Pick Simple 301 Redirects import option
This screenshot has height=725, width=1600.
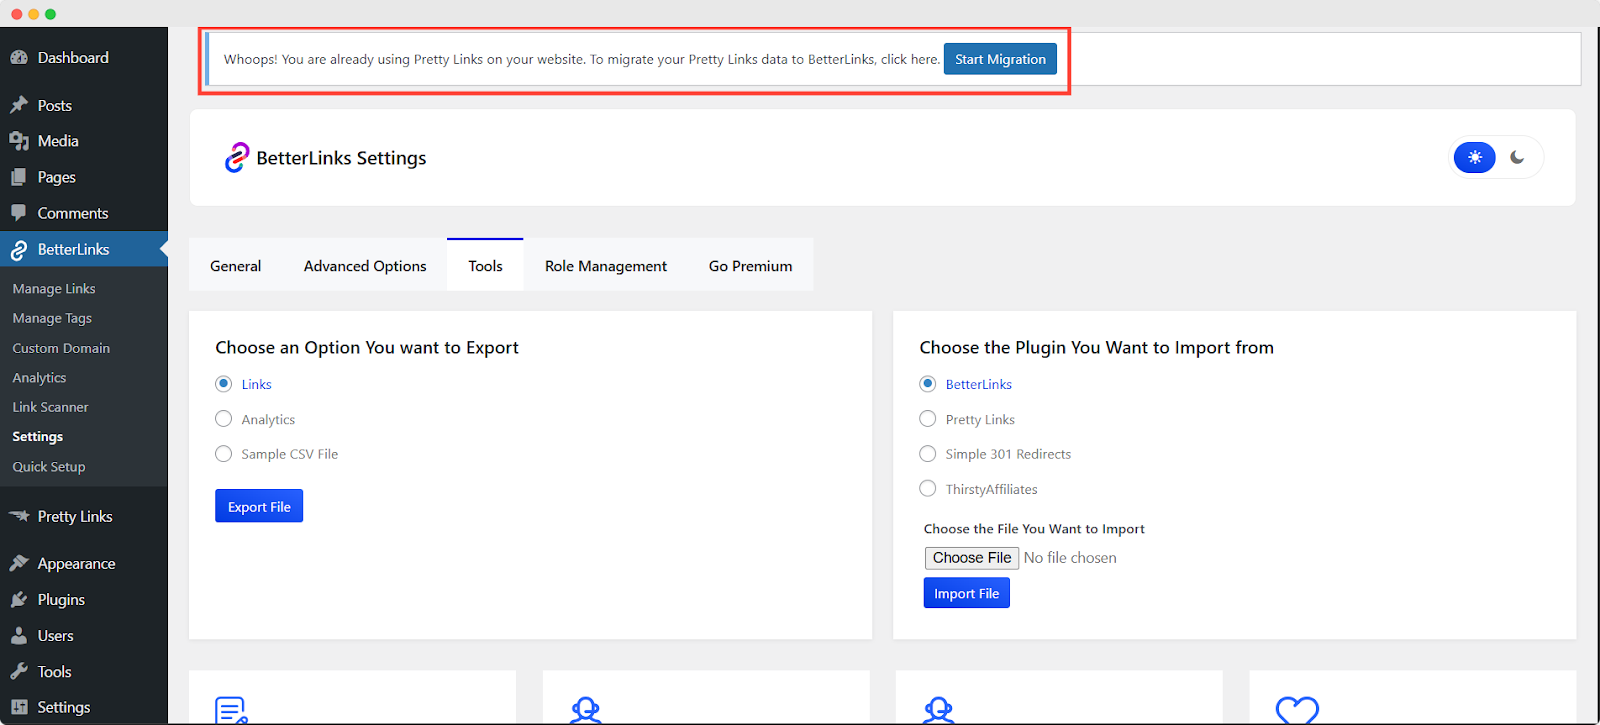click(928, 454)
